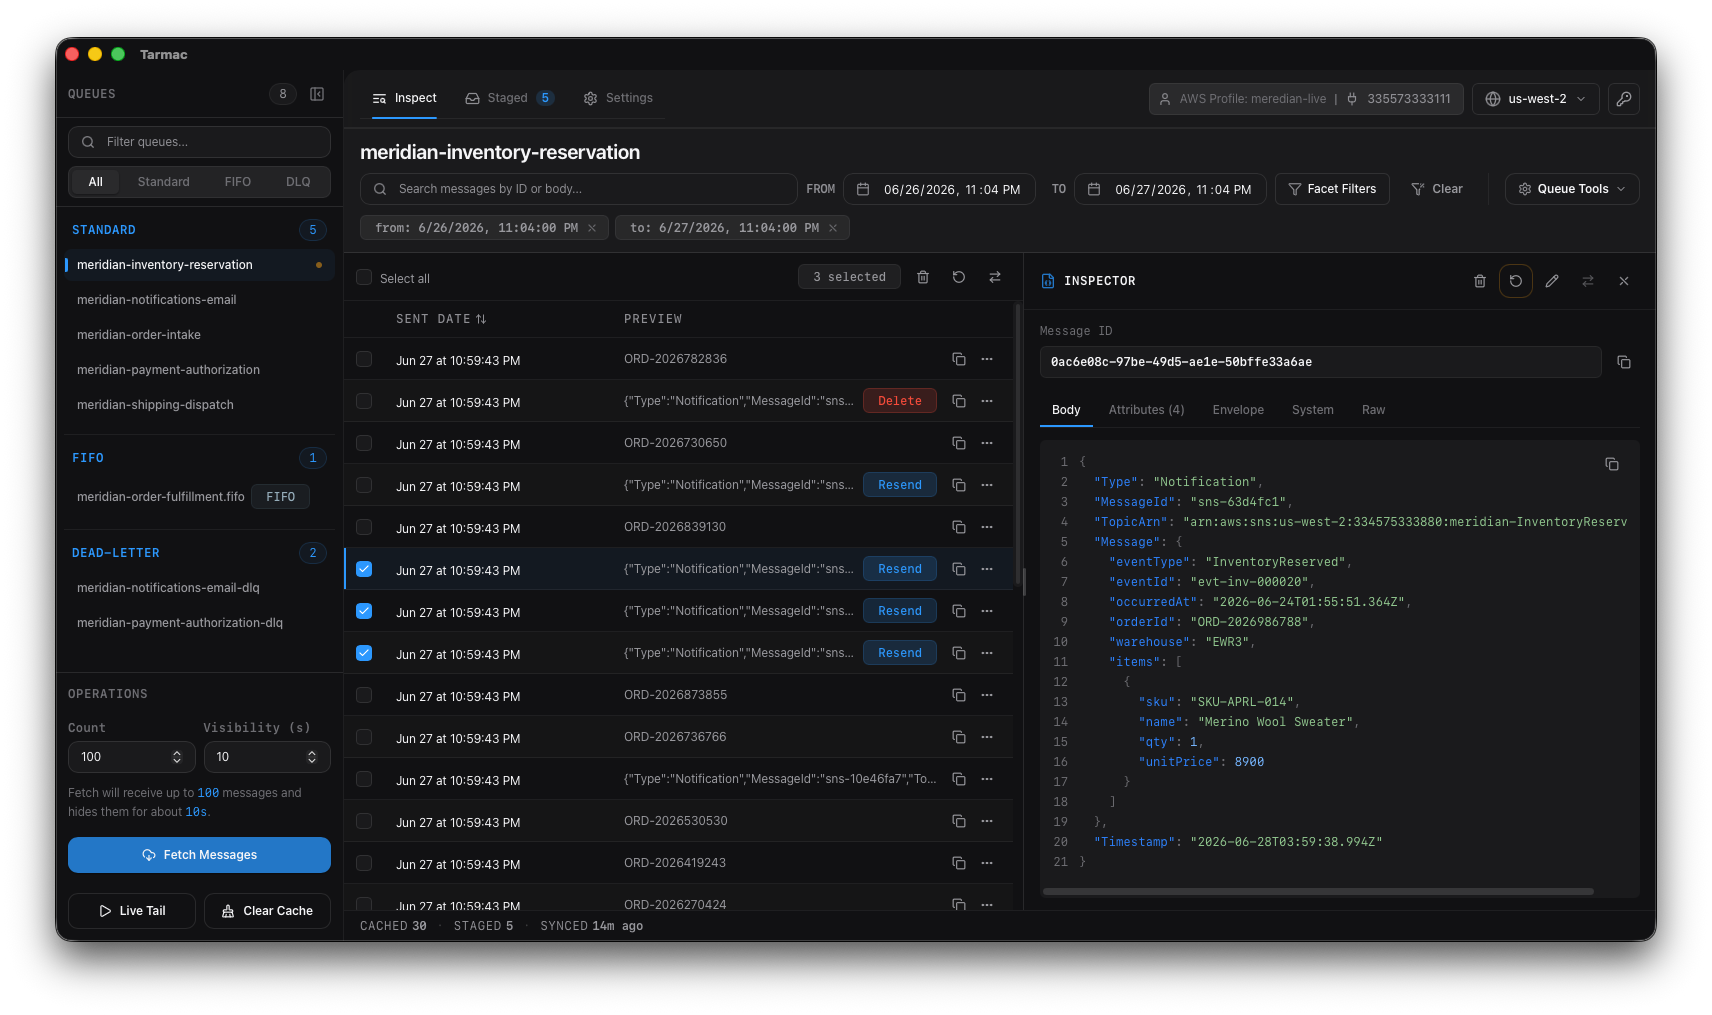The width and height of the screenshot is (1712, 1015).
Task: Check the ORD-2026873855 row checkbox
Action: click(364, 695)
